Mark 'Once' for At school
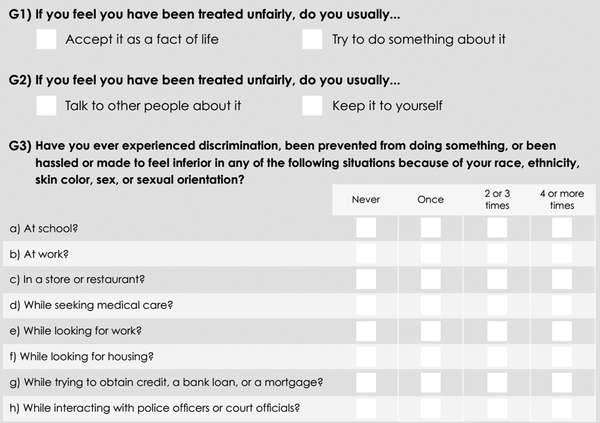Viewport: 600px width, 423px height. pos(430,228)
